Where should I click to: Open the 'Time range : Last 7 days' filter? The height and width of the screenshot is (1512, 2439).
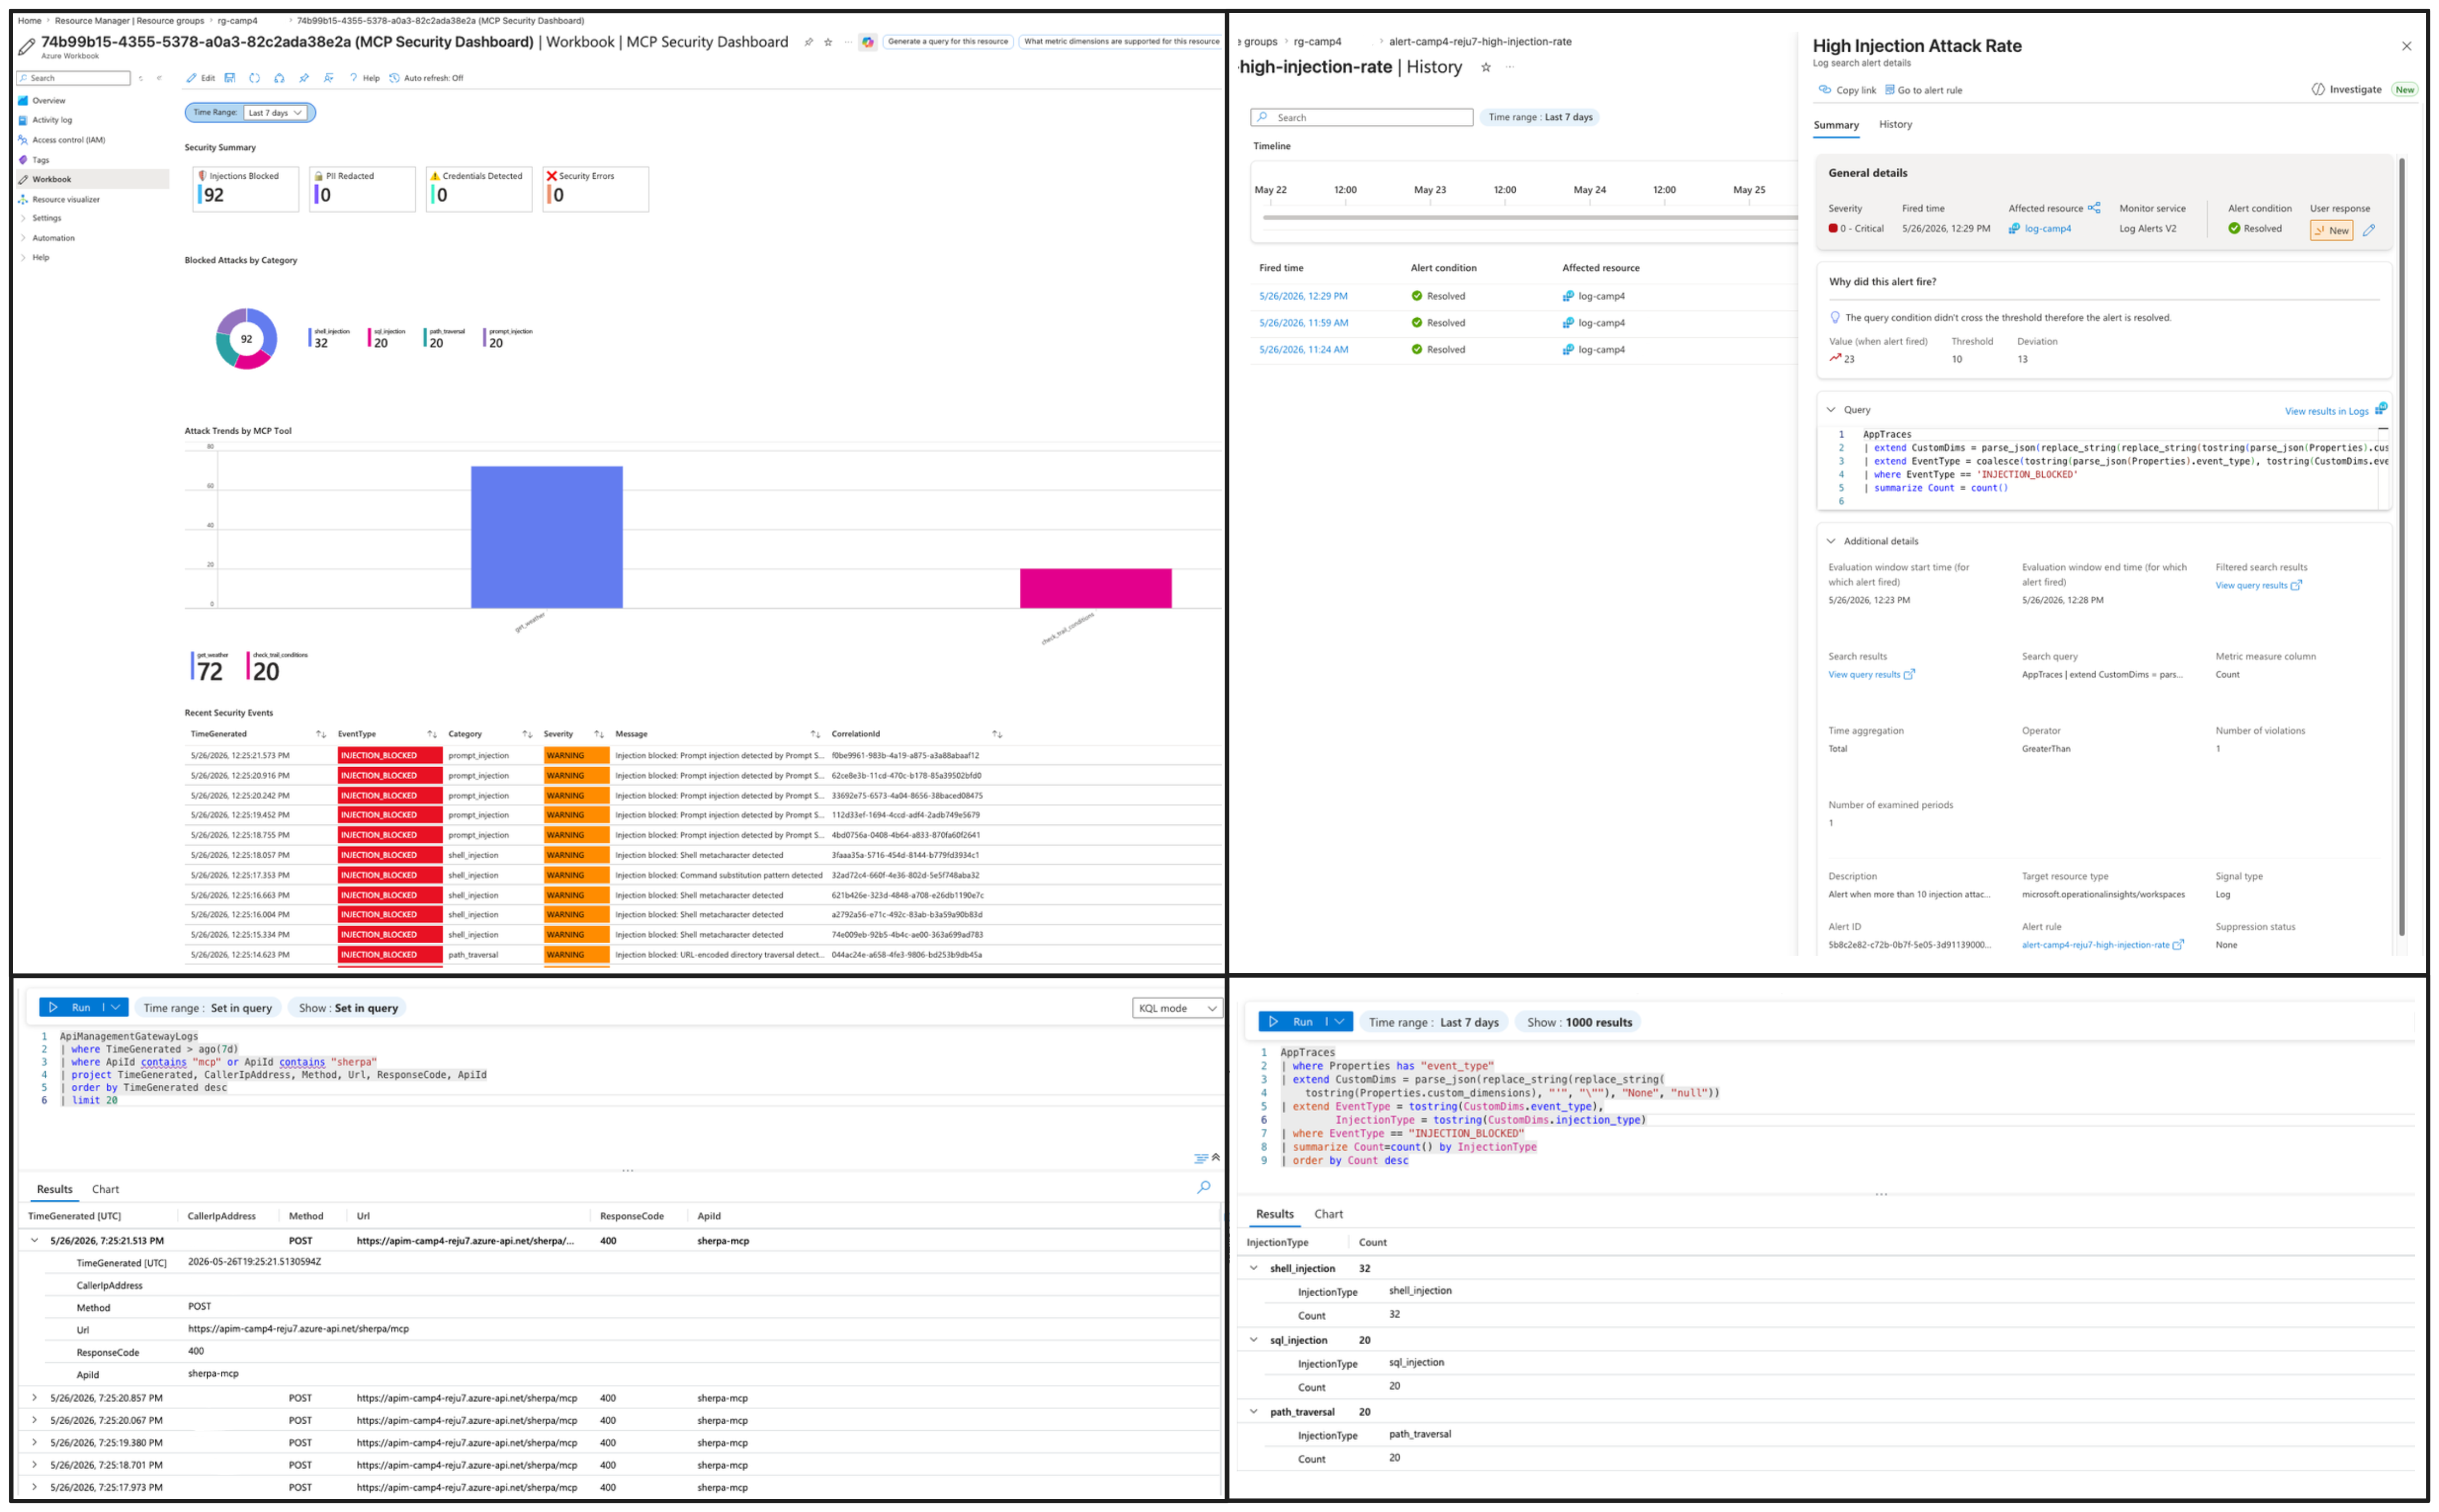[1540, 117]
